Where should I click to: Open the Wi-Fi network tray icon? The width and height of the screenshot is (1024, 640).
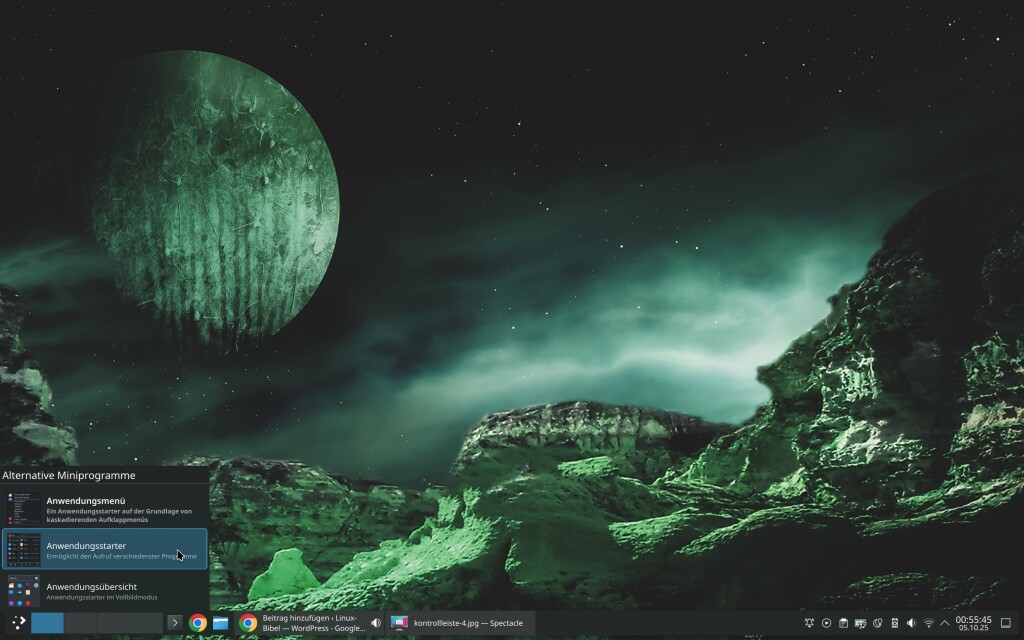(928, 623)
